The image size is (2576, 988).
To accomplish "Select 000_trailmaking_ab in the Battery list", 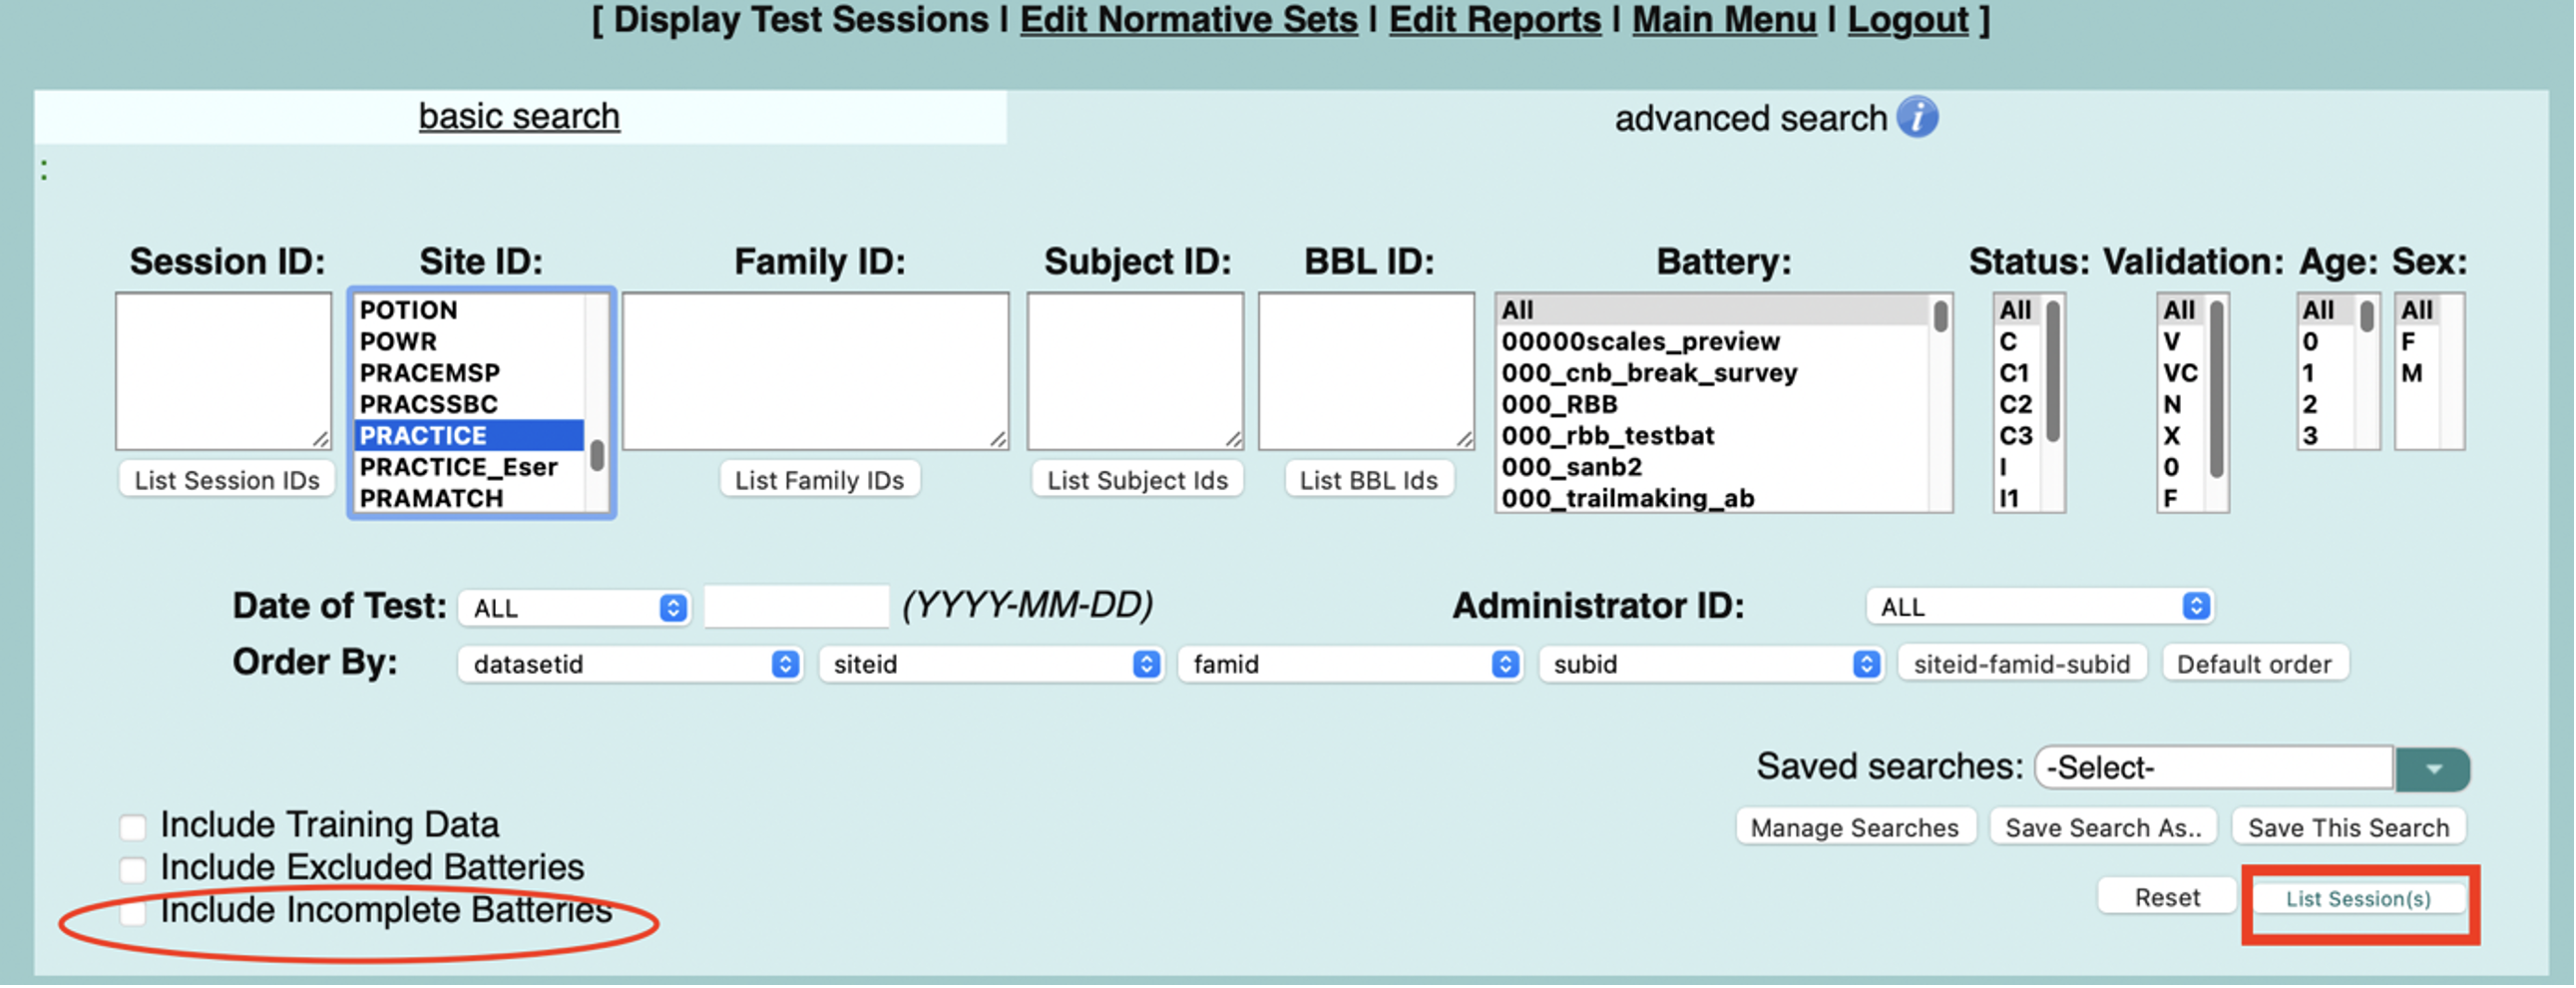I will click(x=1713, y=499).
